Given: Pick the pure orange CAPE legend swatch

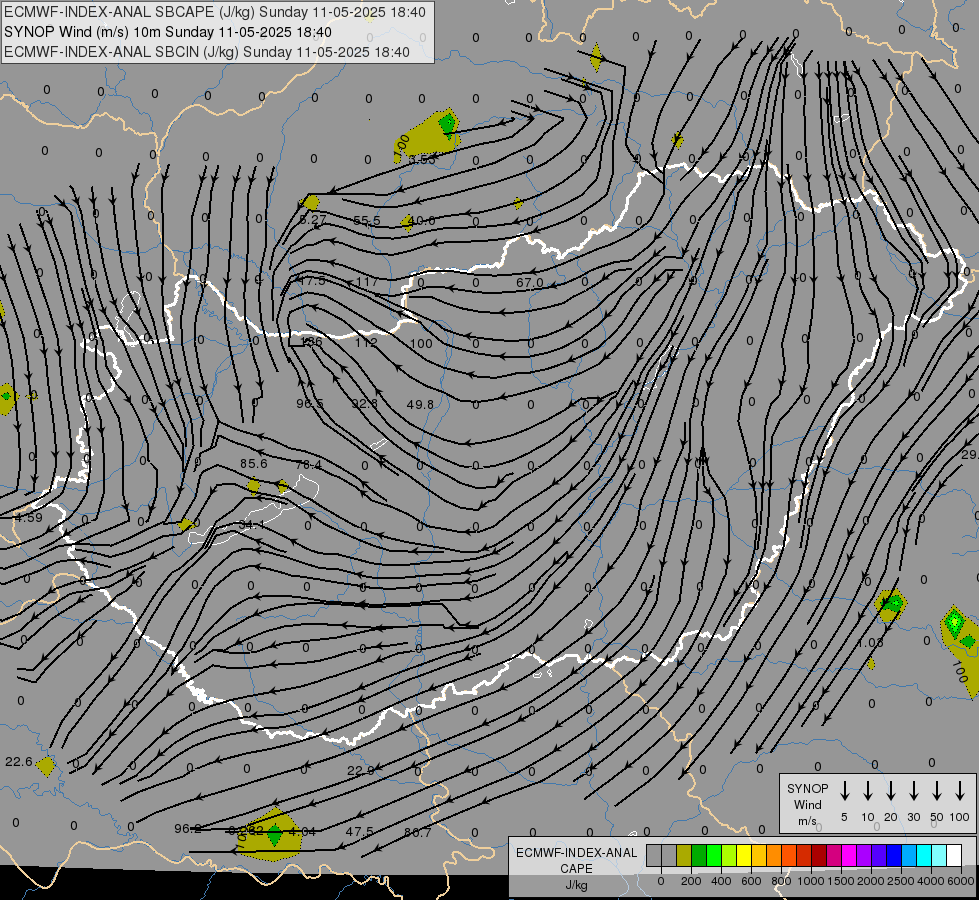Looking at the screenshot, I should (x=774, y=855).
